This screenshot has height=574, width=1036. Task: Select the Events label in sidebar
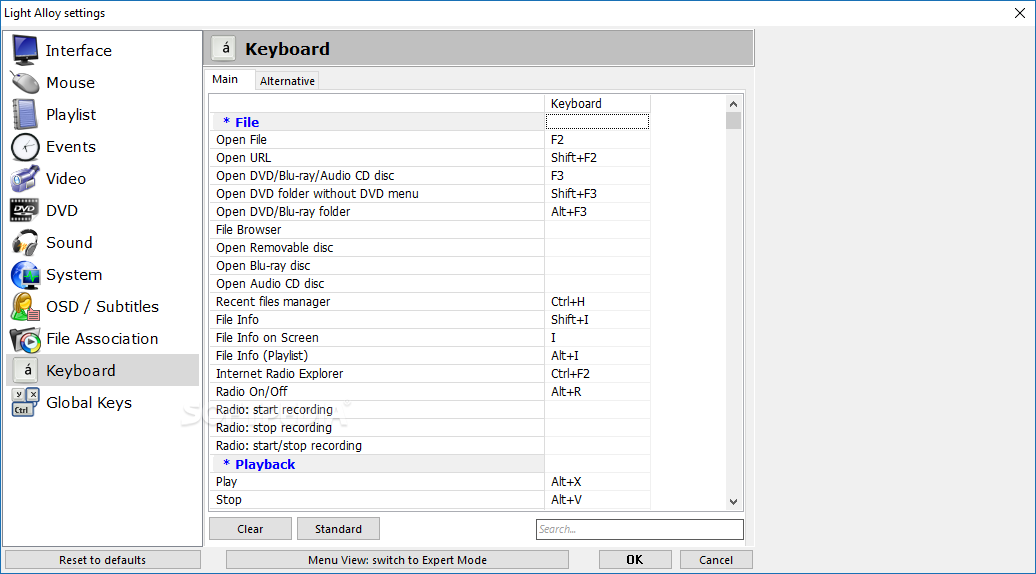(x=71, y=147)
